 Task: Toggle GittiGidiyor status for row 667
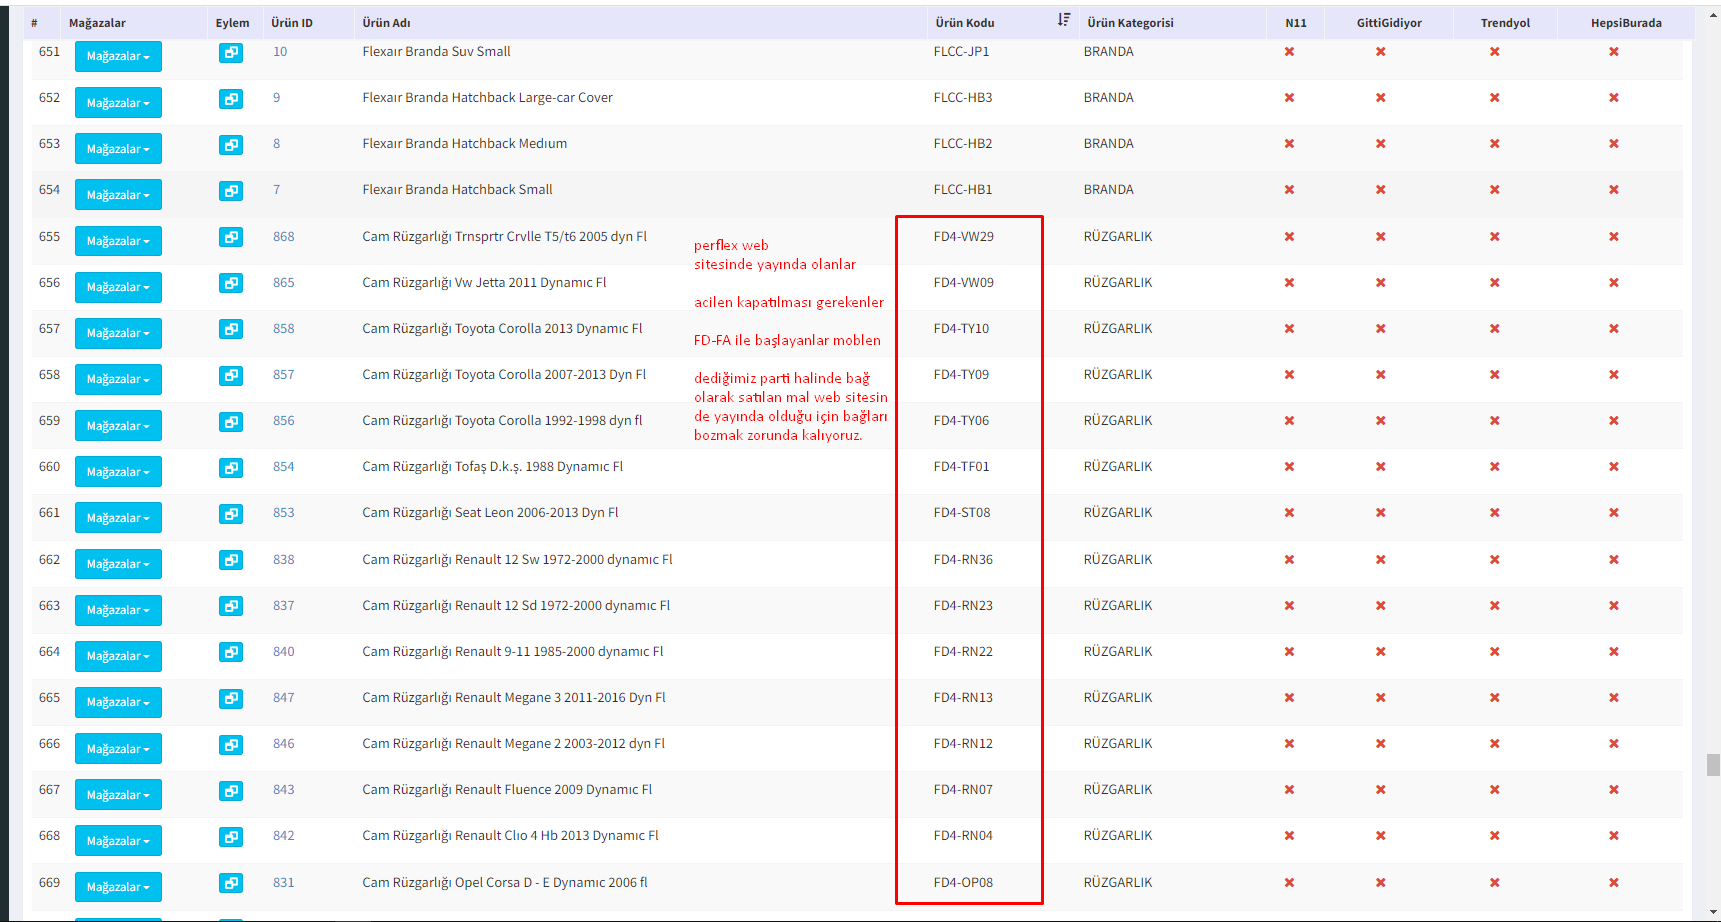(1380, 790)
